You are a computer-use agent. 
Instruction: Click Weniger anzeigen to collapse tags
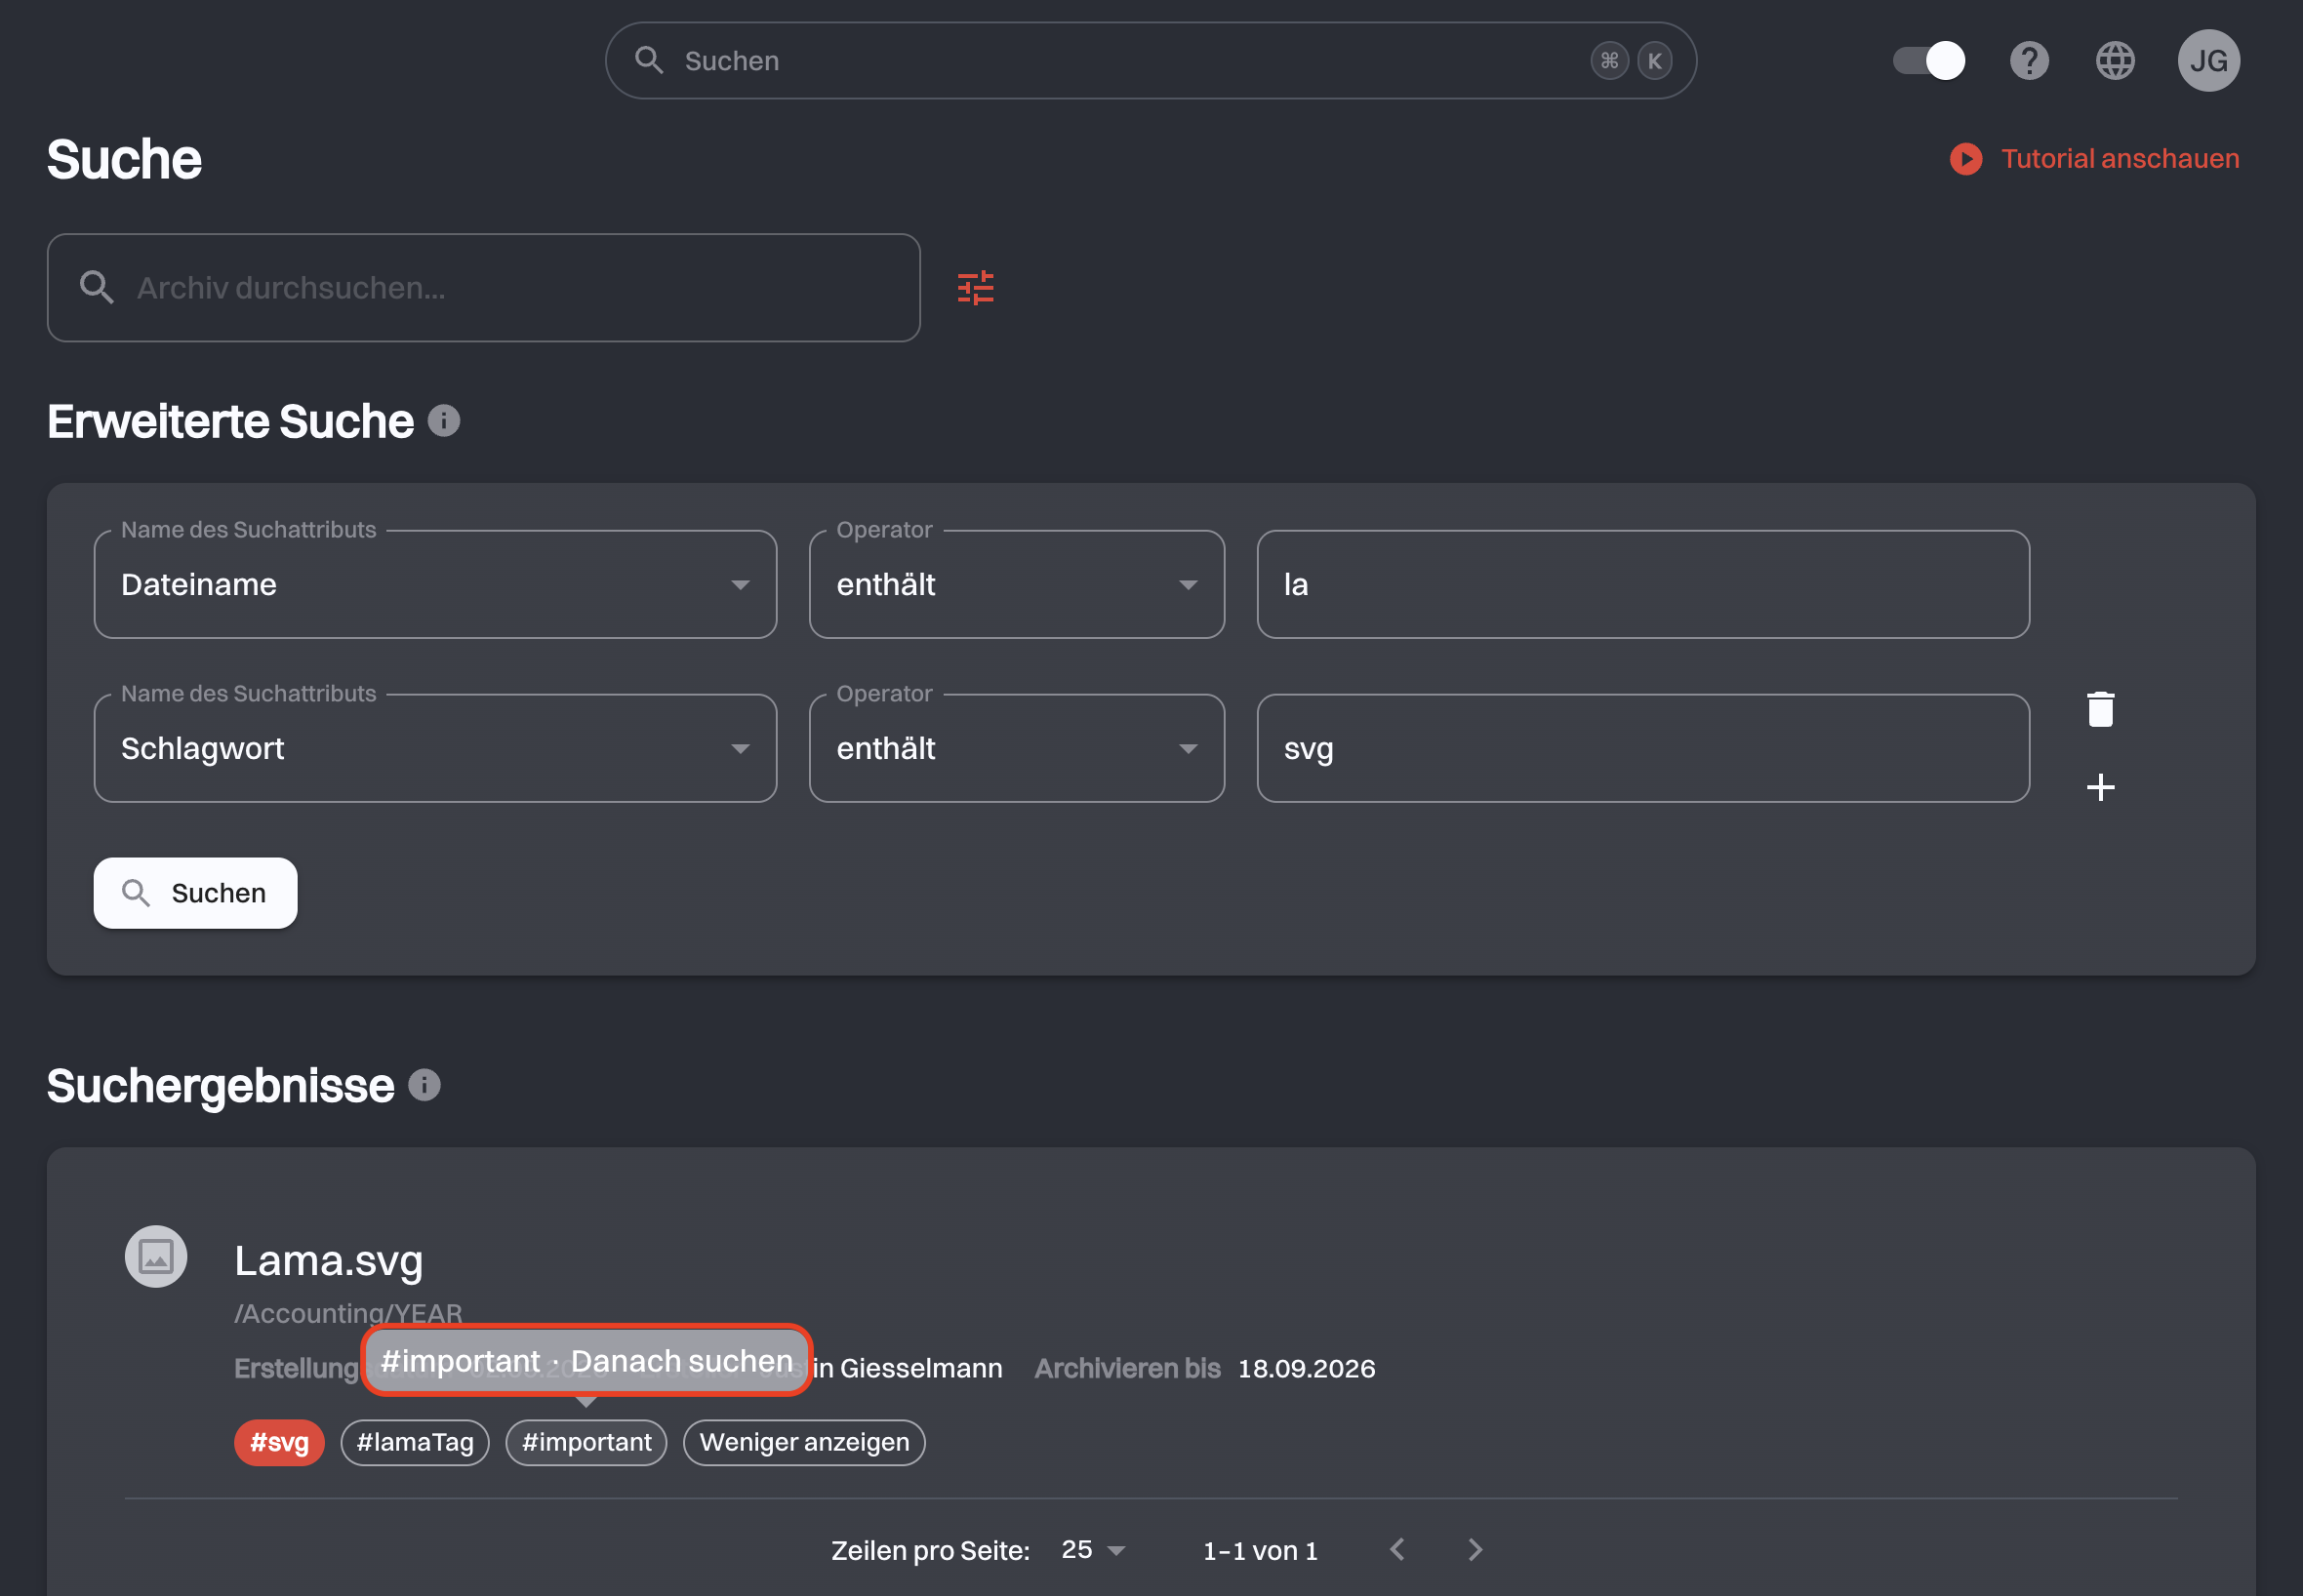pyautogui.click(x=804, y=1442)
